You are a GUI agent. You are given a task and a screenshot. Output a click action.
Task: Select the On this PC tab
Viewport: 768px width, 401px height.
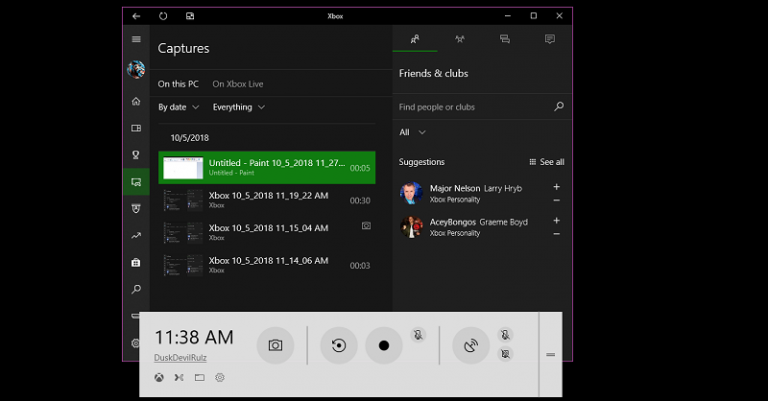(x=178, y=84)
